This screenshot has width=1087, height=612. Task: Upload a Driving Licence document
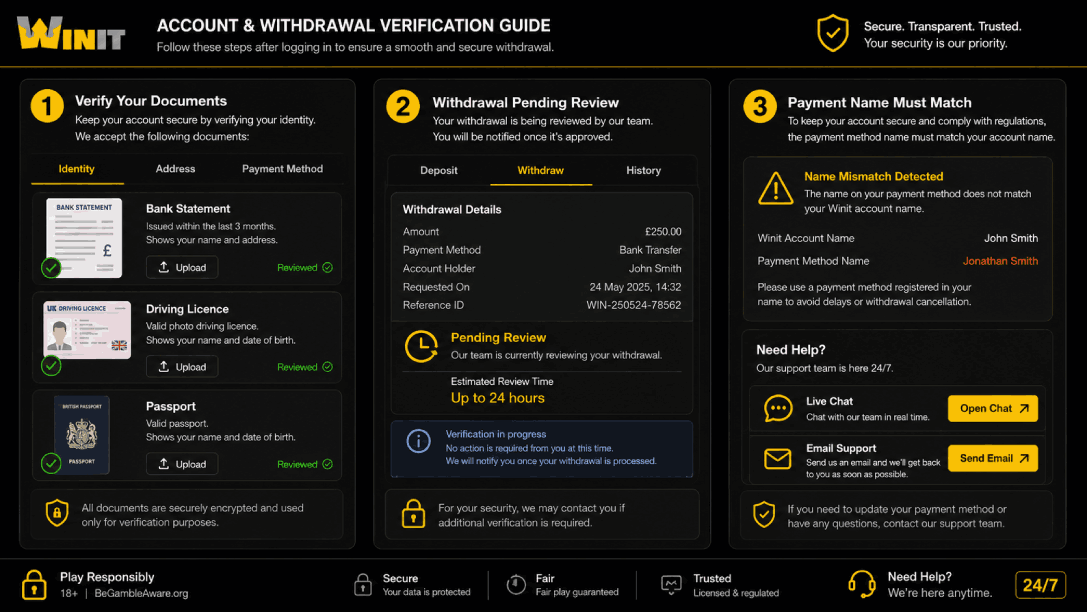(182, 367)
